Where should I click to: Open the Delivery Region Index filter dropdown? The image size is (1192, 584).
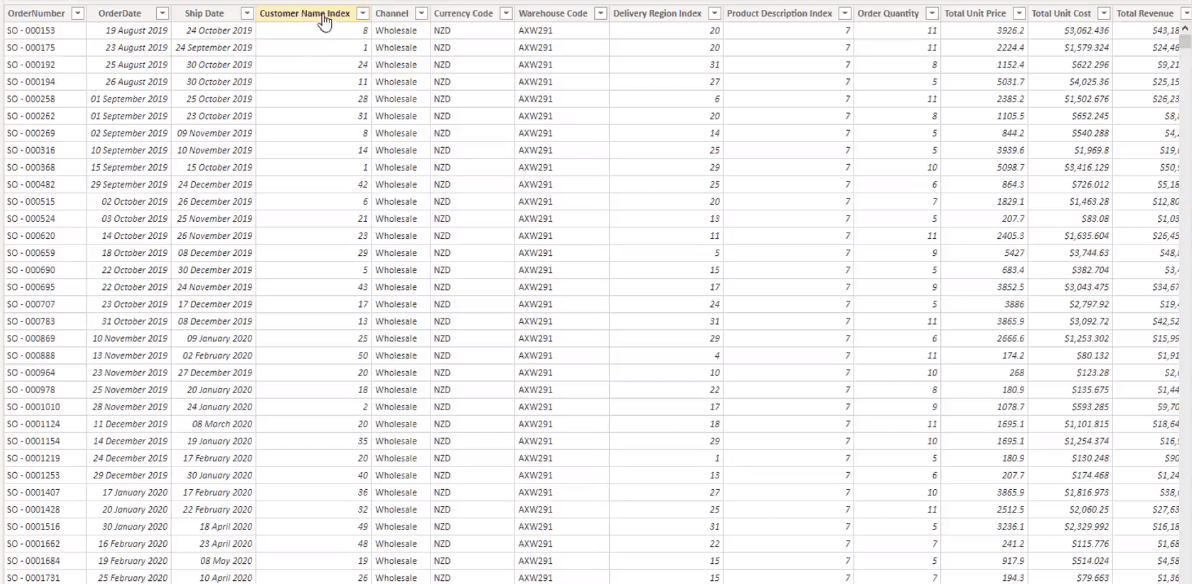[715, 14]
